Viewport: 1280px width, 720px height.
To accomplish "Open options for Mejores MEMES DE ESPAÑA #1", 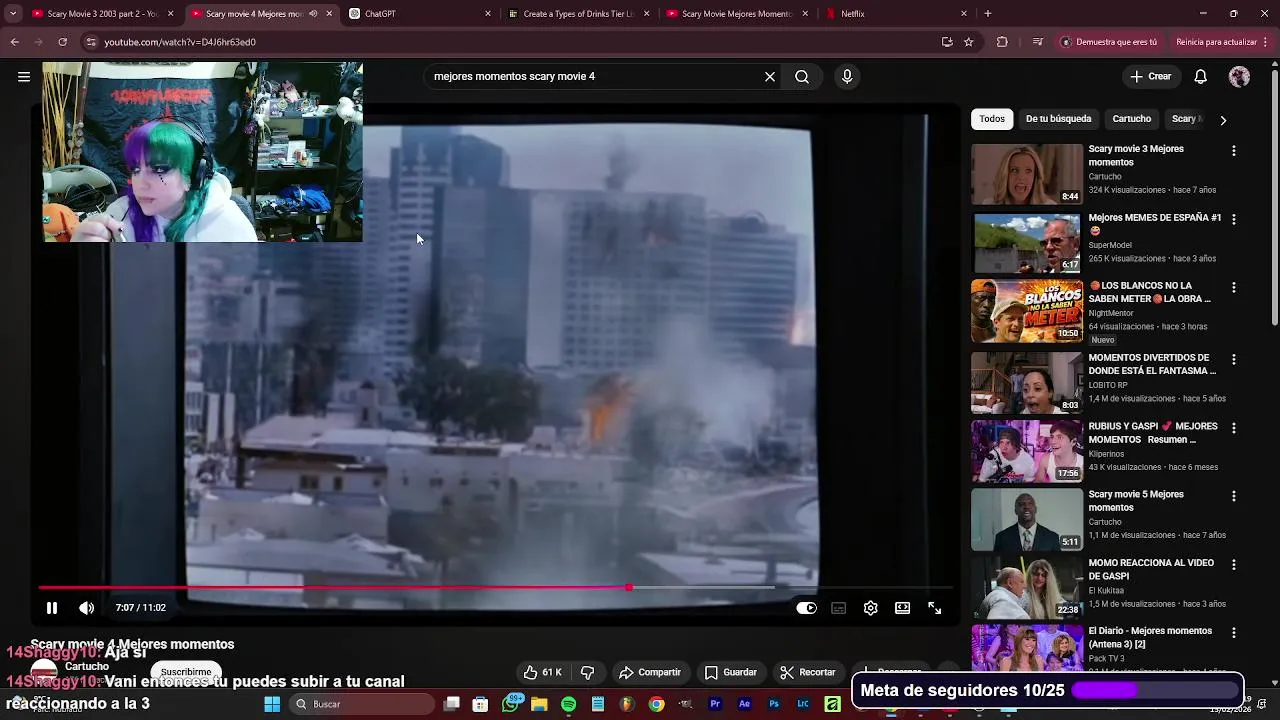I will click(1233, 219).
